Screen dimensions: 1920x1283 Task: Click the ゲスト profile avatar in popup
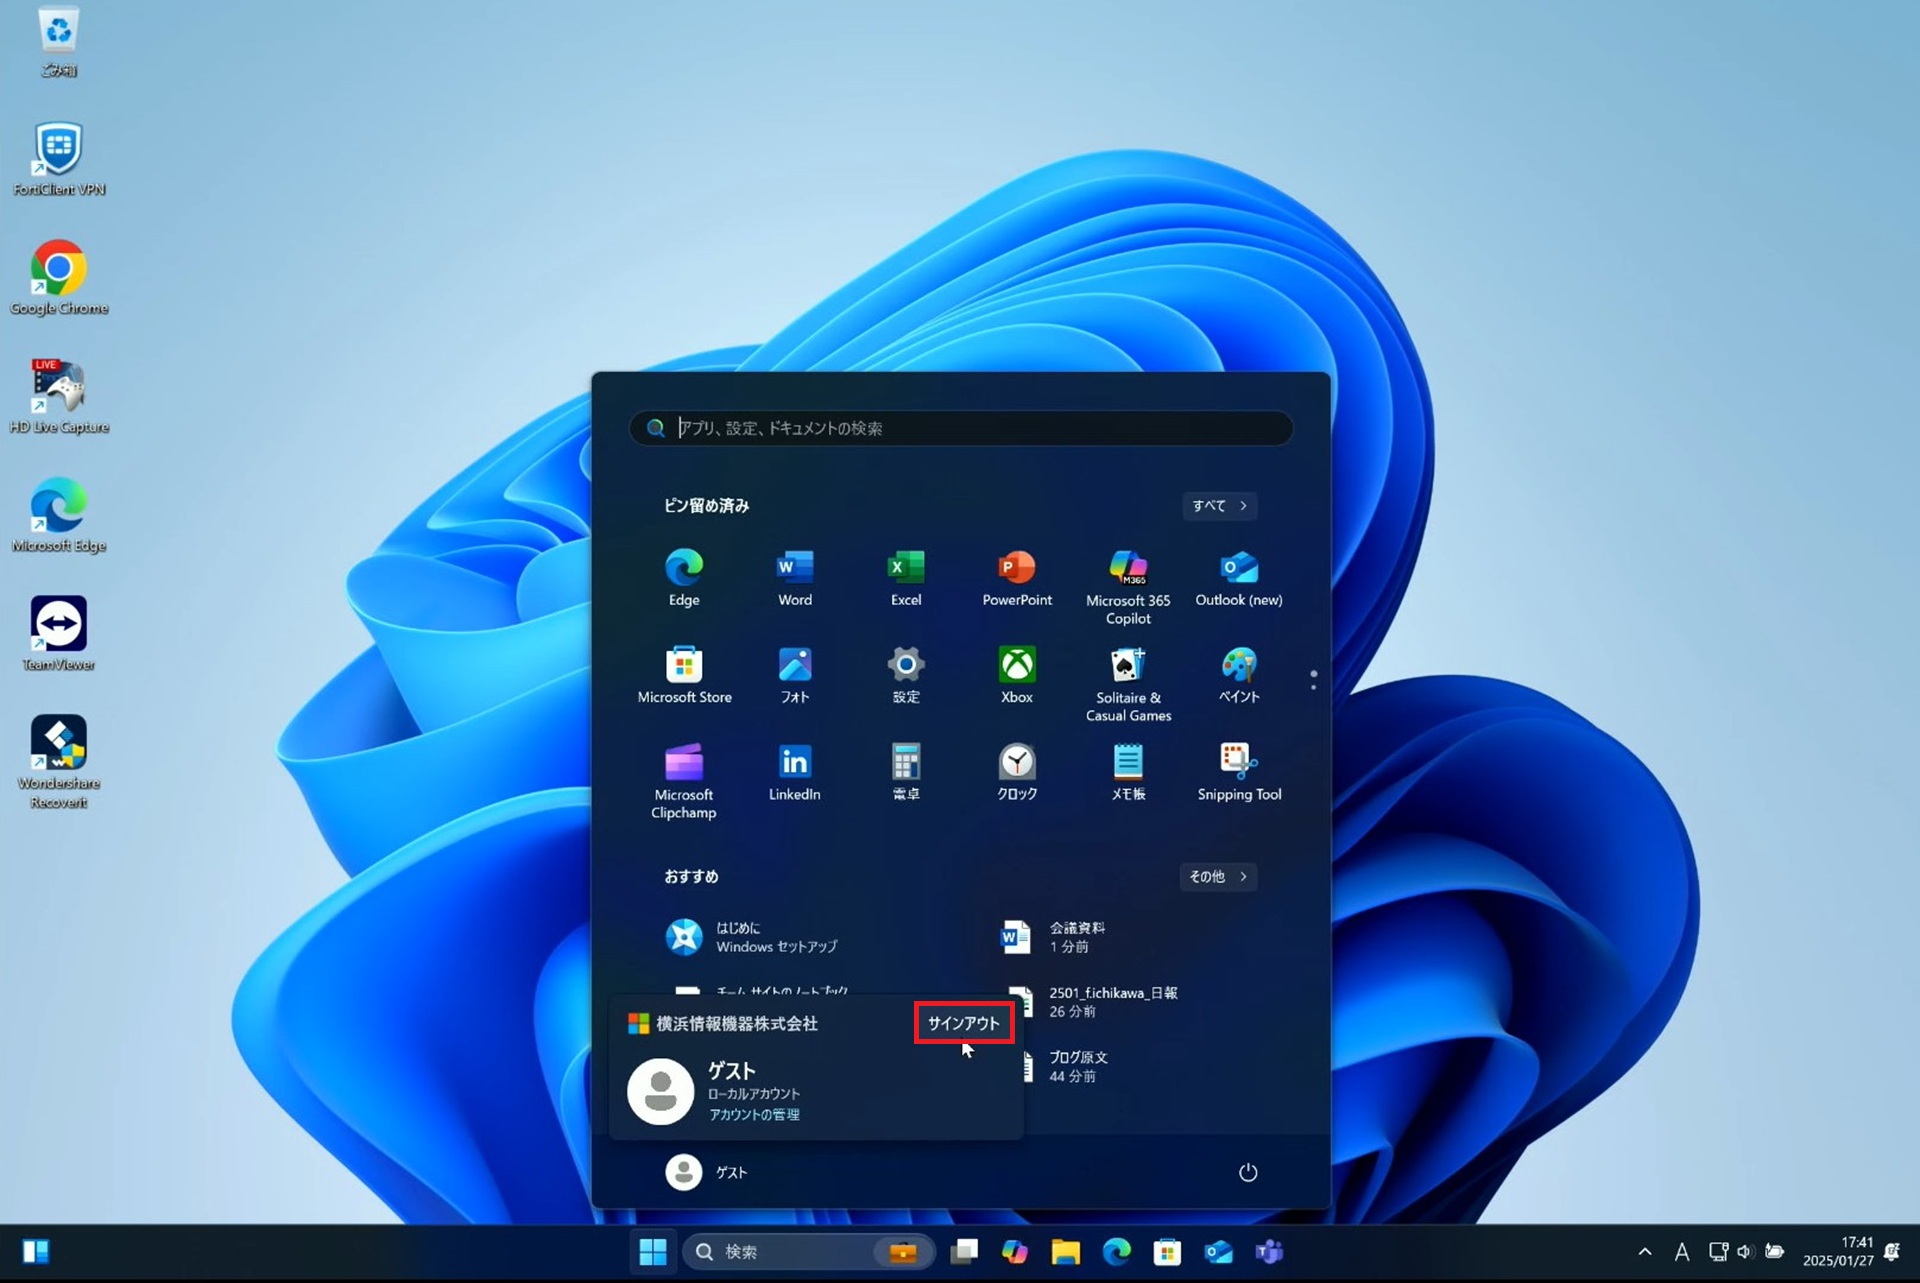pos(660,1092)
